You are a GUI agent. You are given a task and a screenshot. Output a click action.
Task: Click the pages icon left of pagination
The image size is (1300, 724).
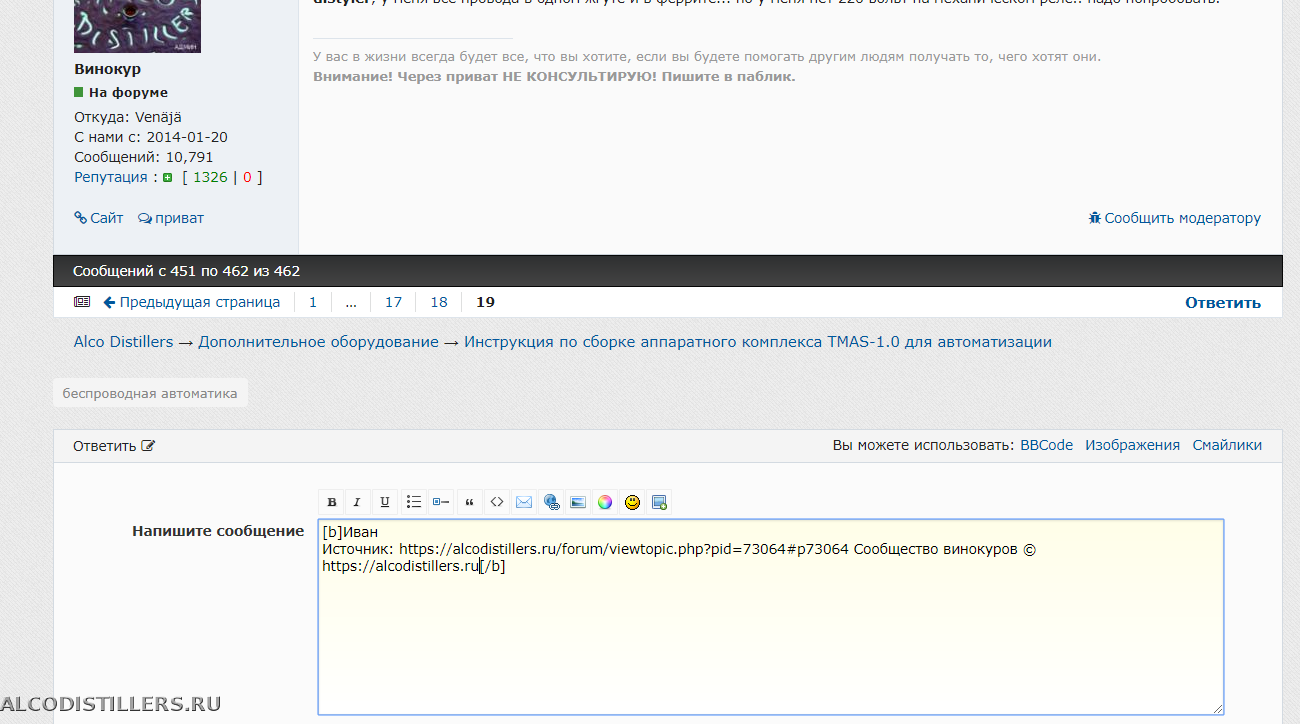(x=82, y=302)
